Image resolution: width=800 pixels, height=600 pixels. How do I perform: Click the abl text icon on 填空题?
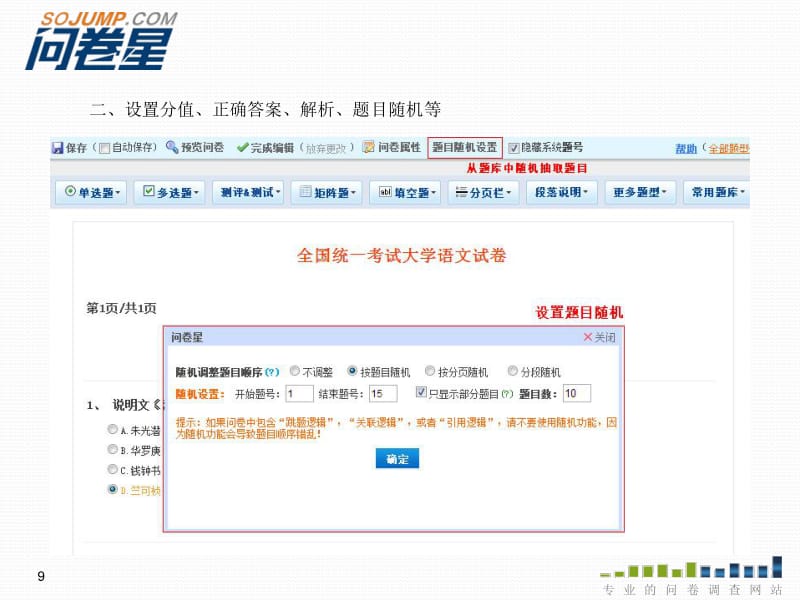click(385, 192)
